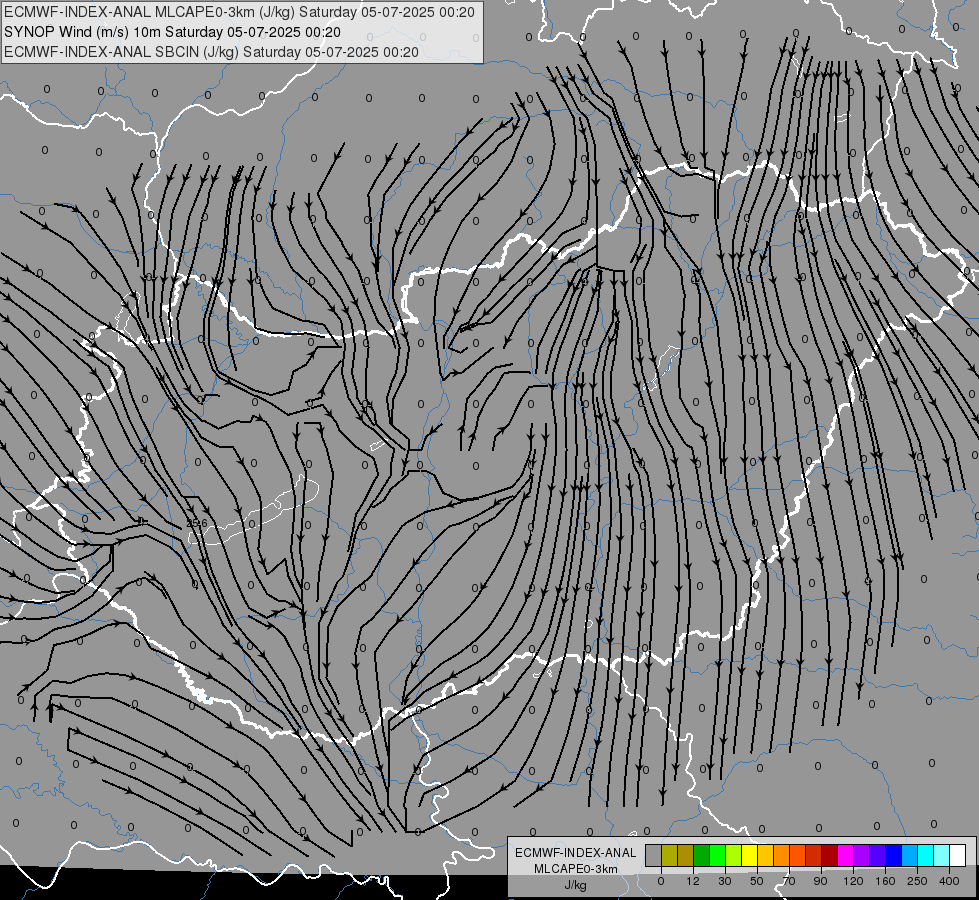This screenshot has height=900, width=979.
Task: Select the white swatch after the 400 tick
Action: click(x=957, y=855)
